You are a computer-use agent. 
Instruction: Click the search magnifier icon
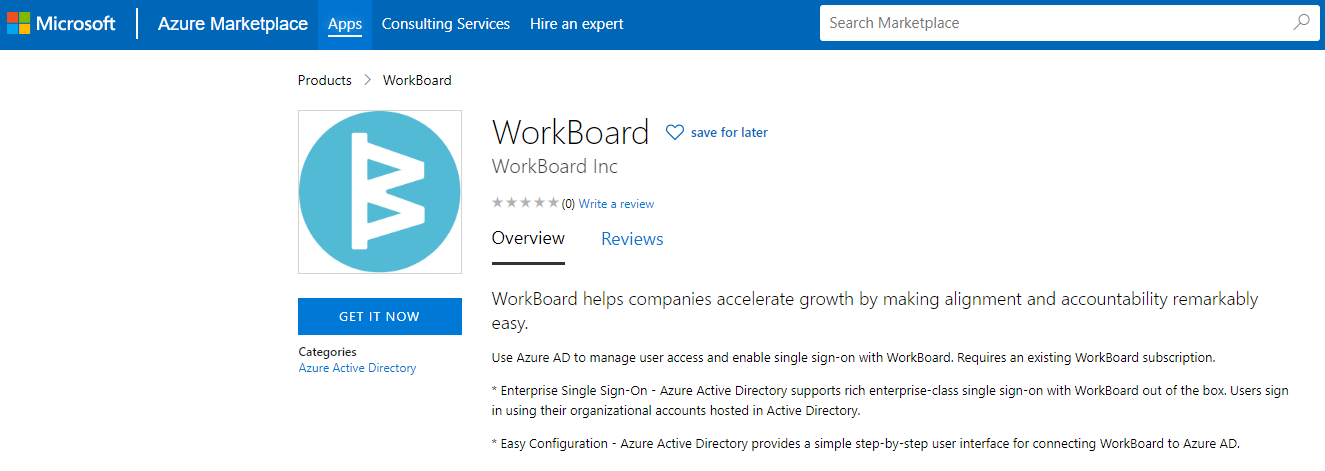1301,22
